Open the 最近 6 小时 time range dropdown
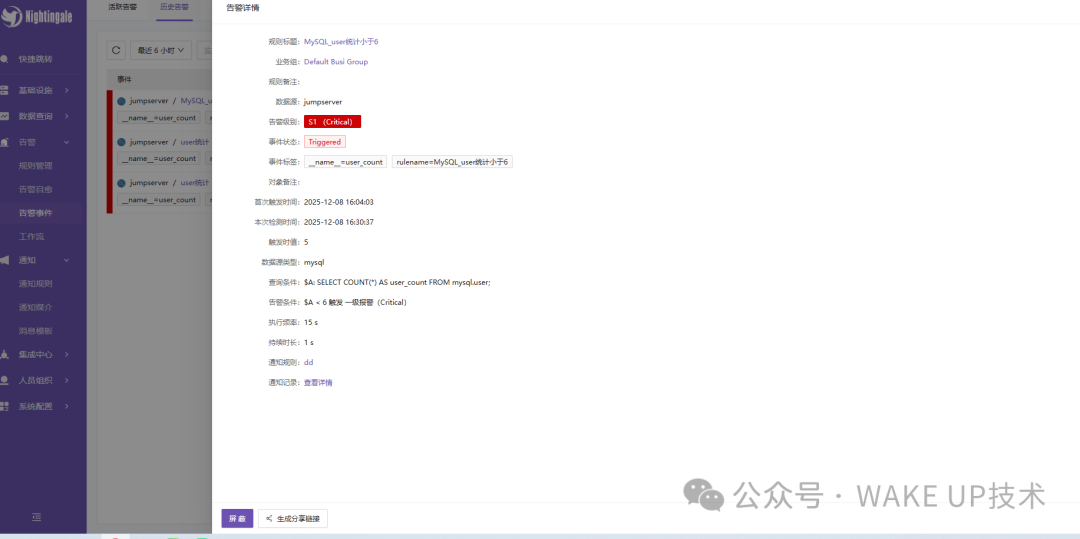This screenshot has height=539, width=1080. pyautogui.click(x=160, y=50)
